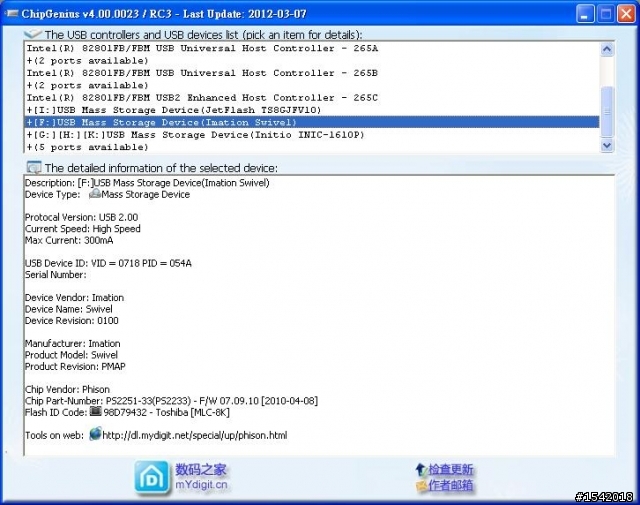Image resolution: width=640 pixels, height=505 pixels.
Task: Click the Serial Number line
Action: click(x=56, y=275)
